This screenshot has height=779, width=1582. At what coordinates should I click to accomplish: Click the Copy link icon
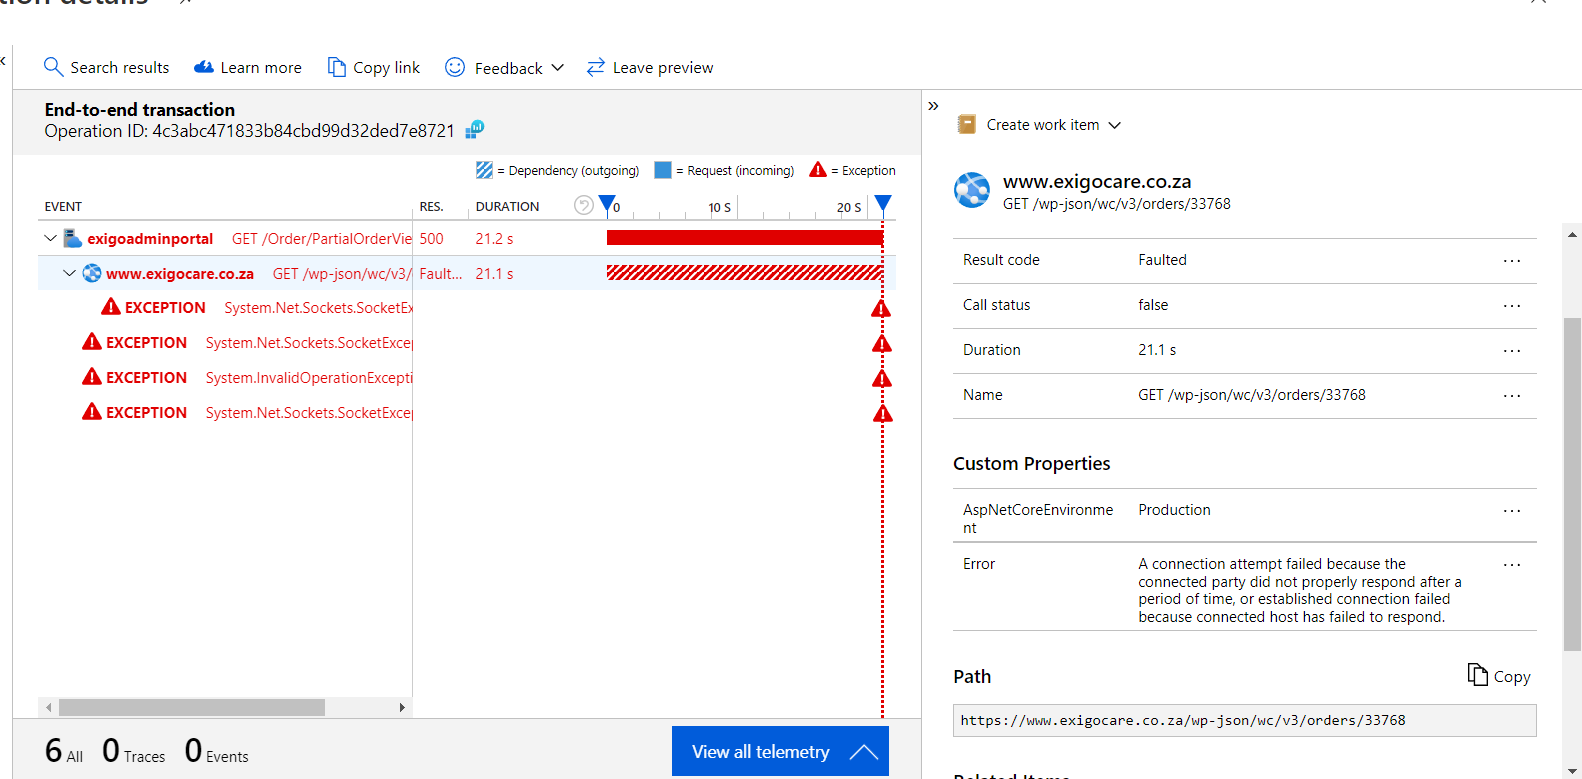click(337, 67)
